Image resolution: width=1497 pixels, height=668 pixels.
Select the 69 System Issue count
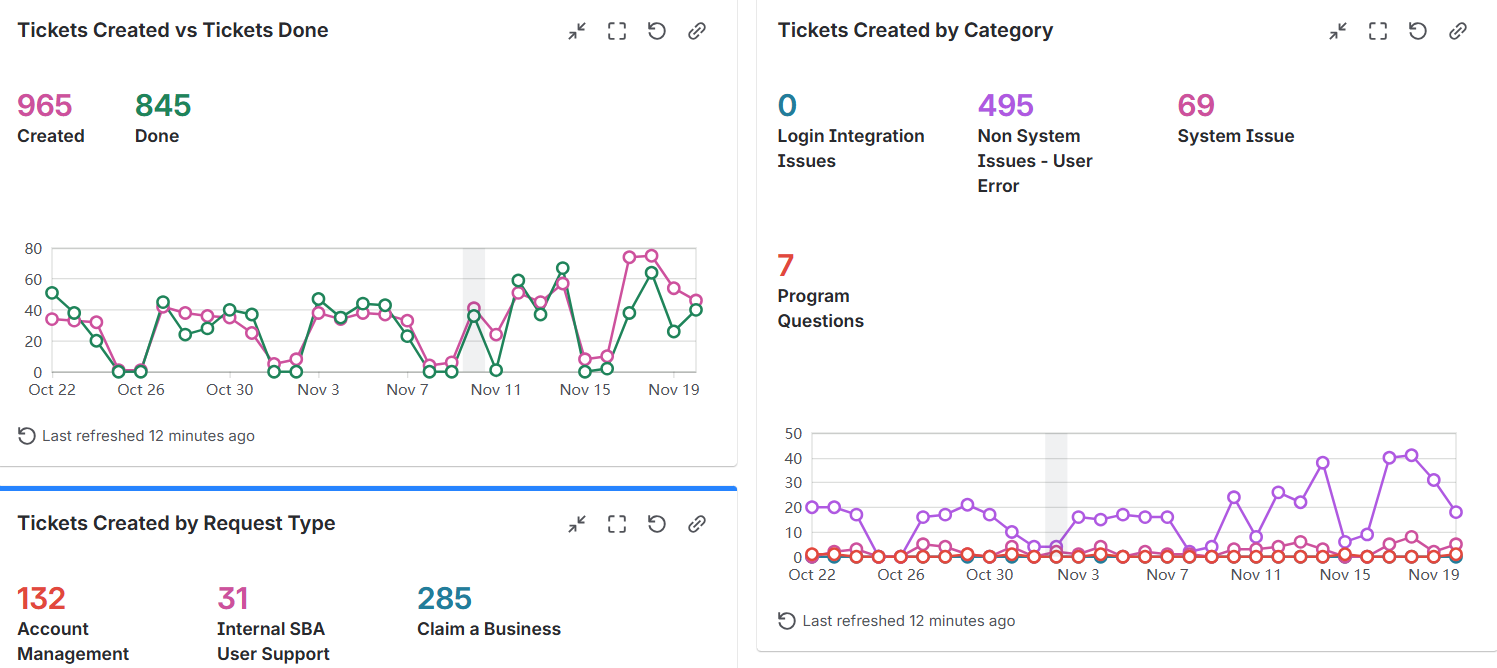[1196, 105]
